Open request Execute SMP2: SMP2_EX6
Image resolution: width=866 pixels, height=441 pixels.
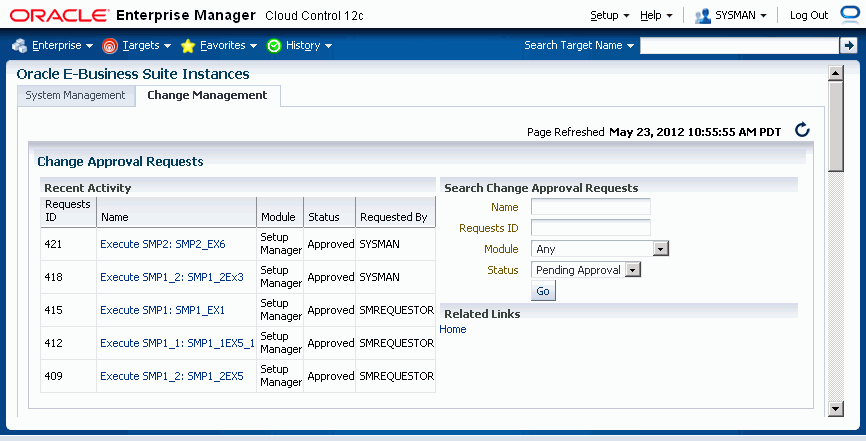click(162, 244)
